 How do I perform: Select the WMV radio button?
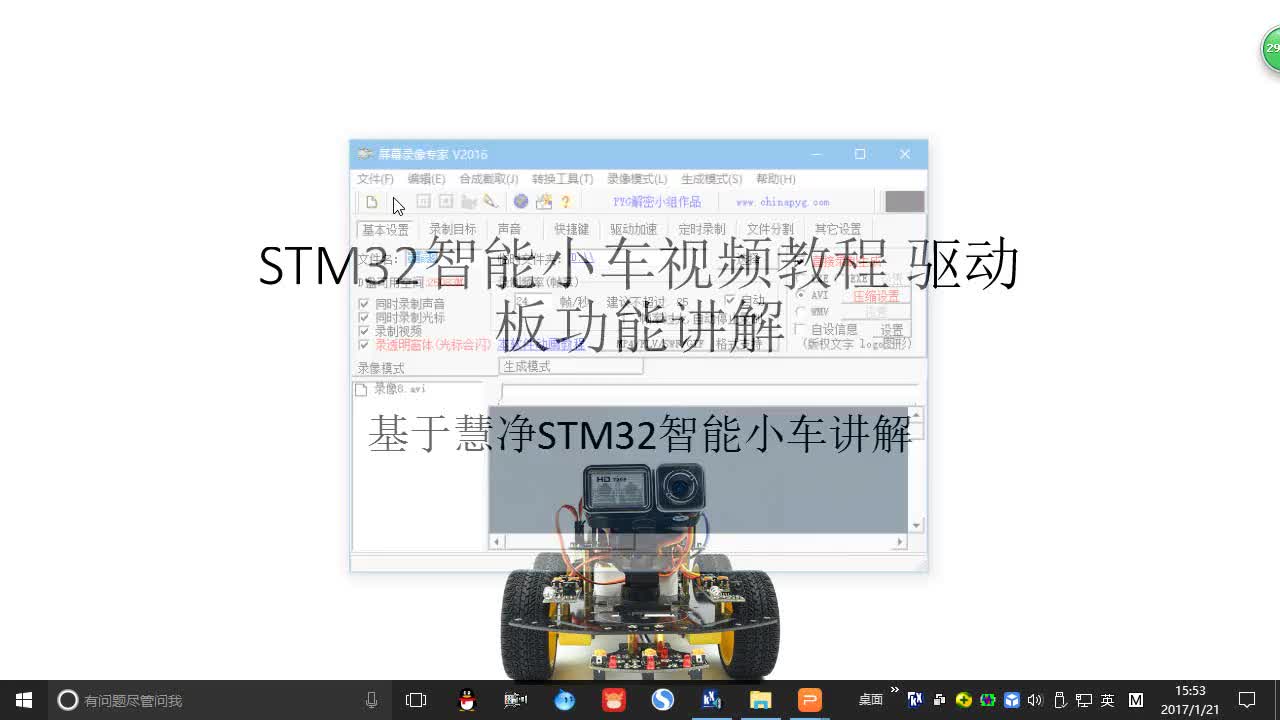801,311
